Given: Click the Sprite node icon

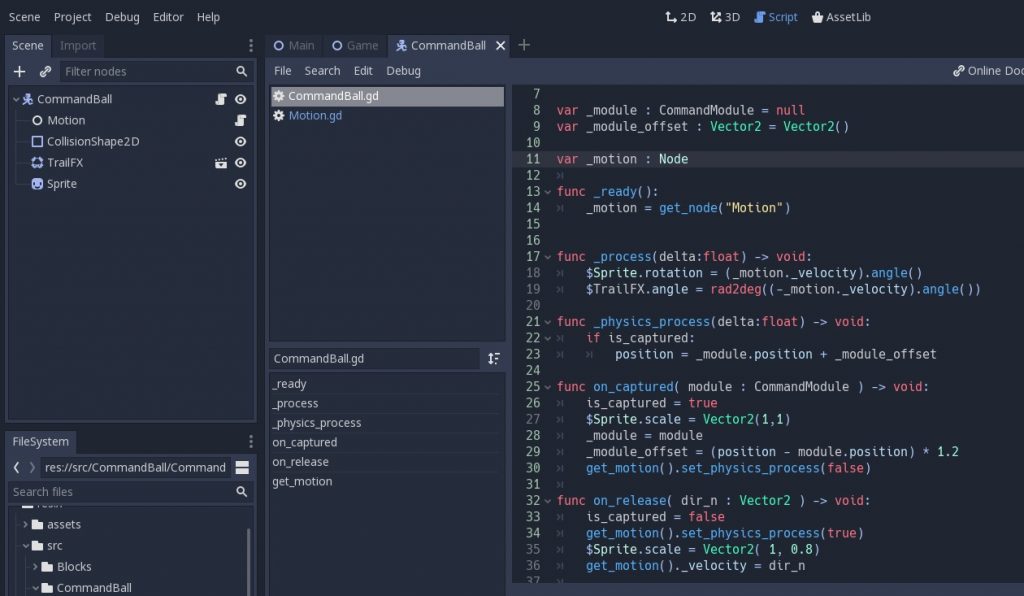Looking at the screenshot, I should point(37,184).
